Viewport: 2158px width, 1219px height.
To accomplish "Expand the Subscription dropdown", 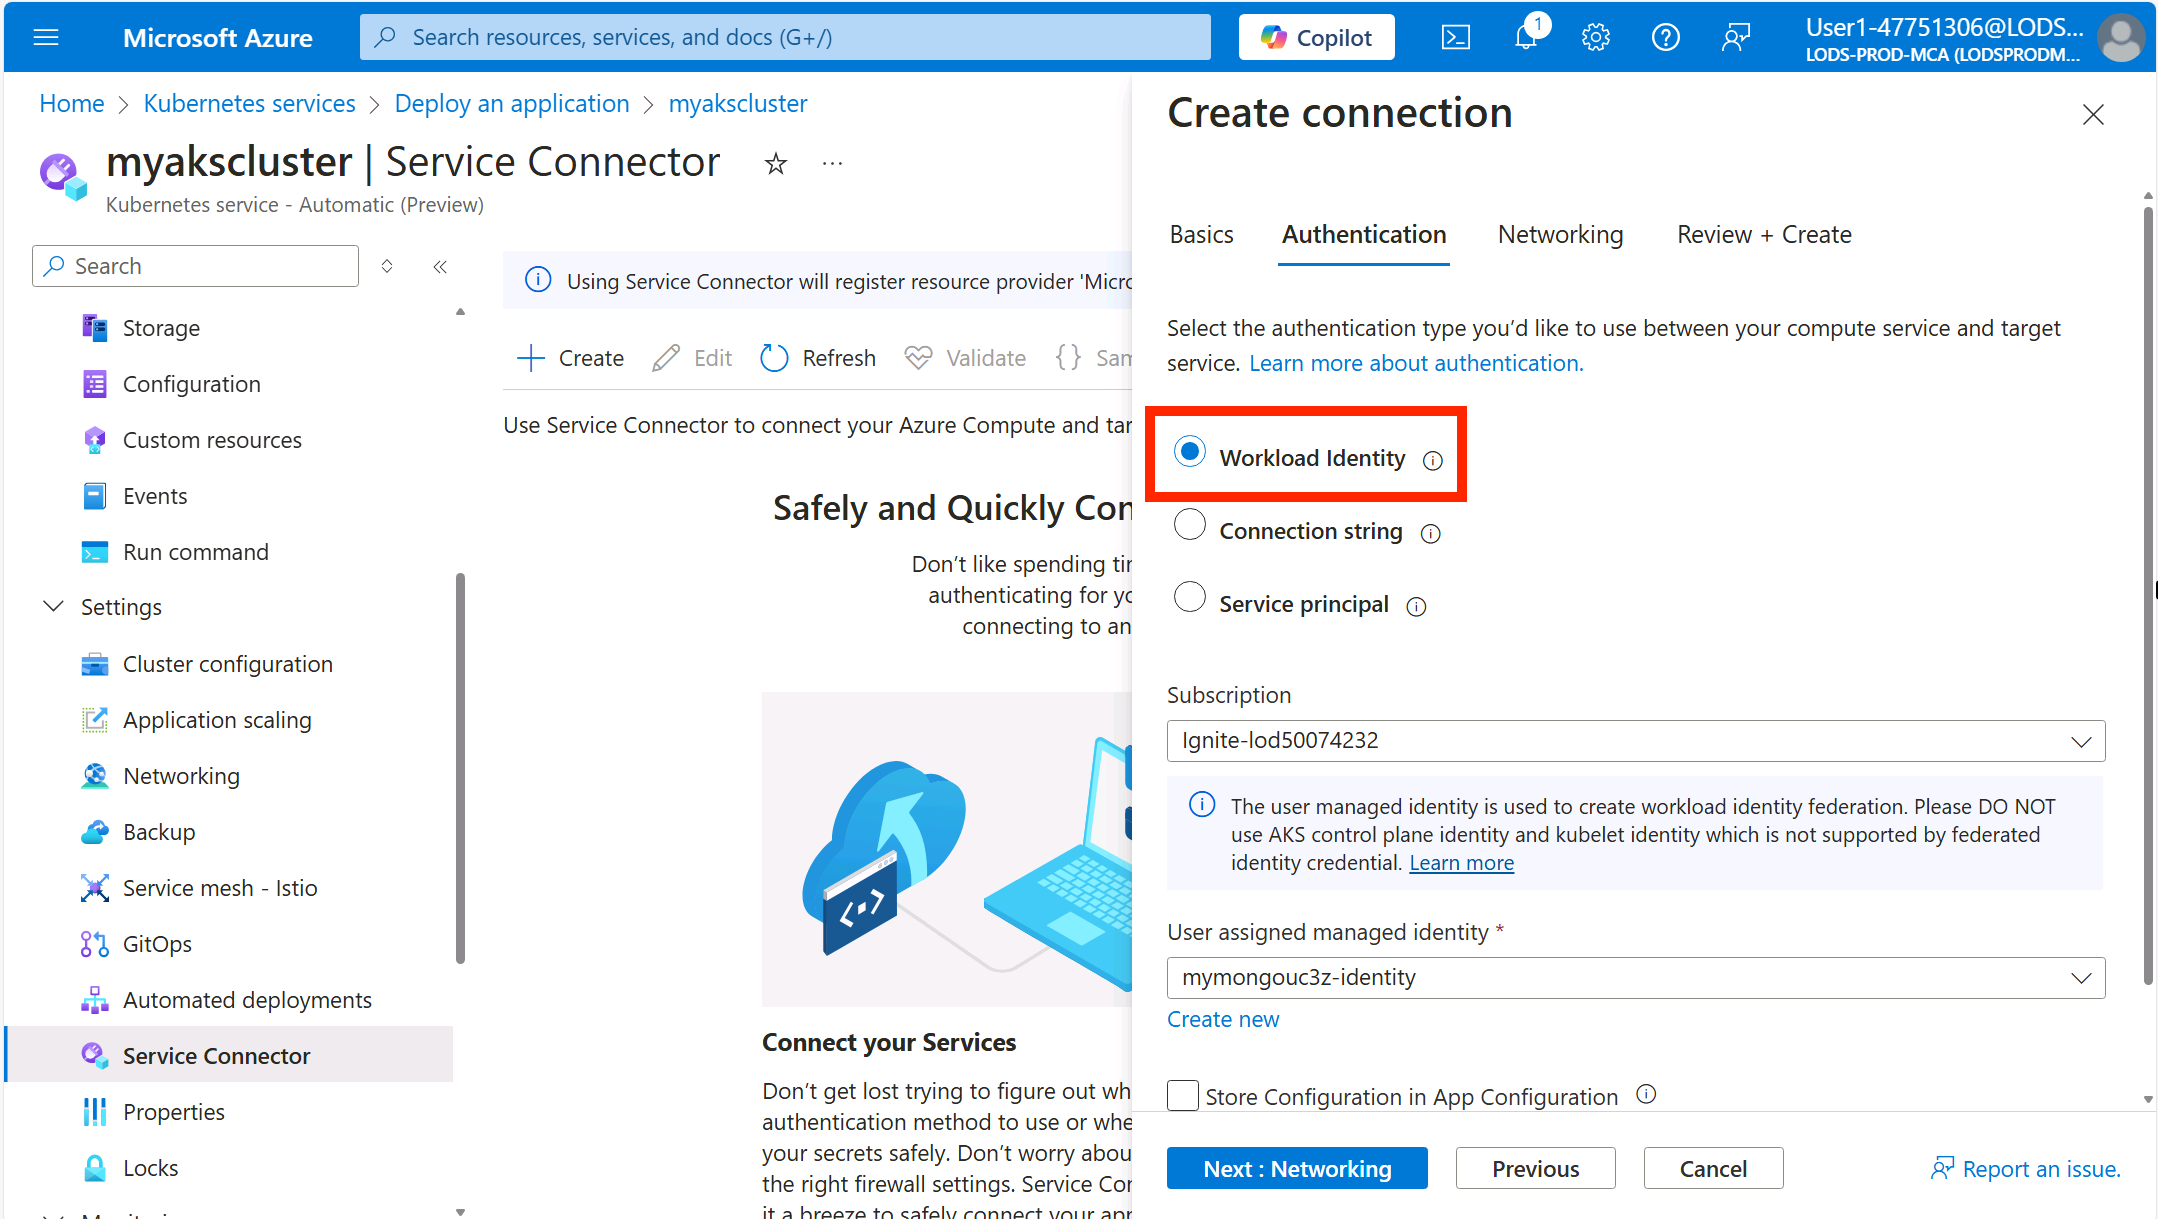I will click(2082, 741).
